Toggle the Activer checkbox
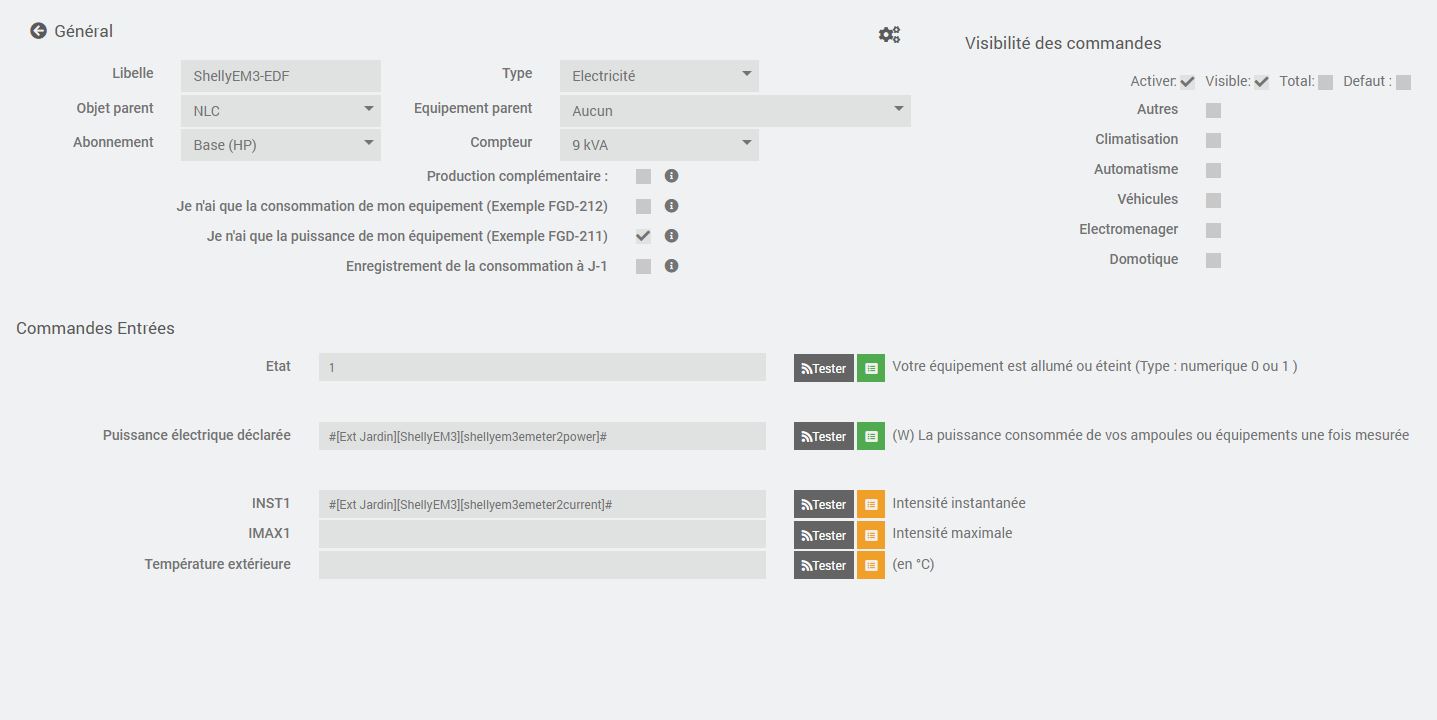1437x720 pixels. point(1187,82)
